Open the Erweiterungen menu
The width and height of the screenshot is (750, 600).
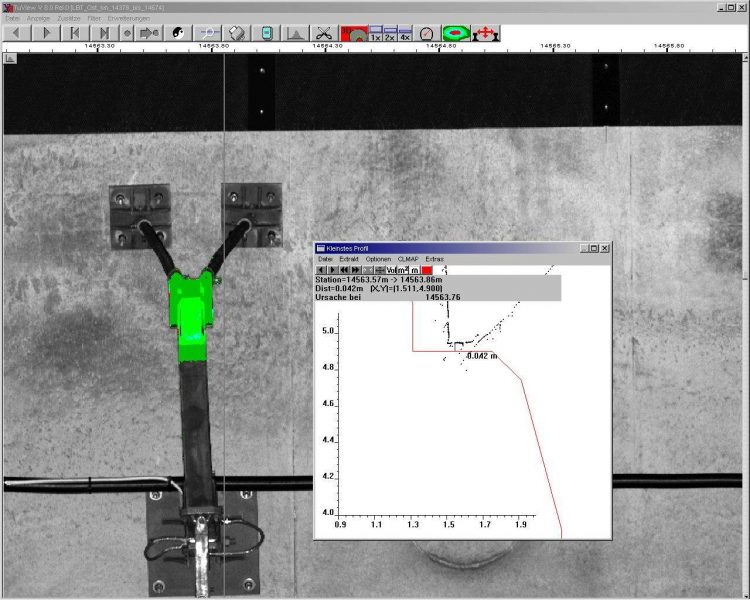pyautogui.click(x=128, y=18)
